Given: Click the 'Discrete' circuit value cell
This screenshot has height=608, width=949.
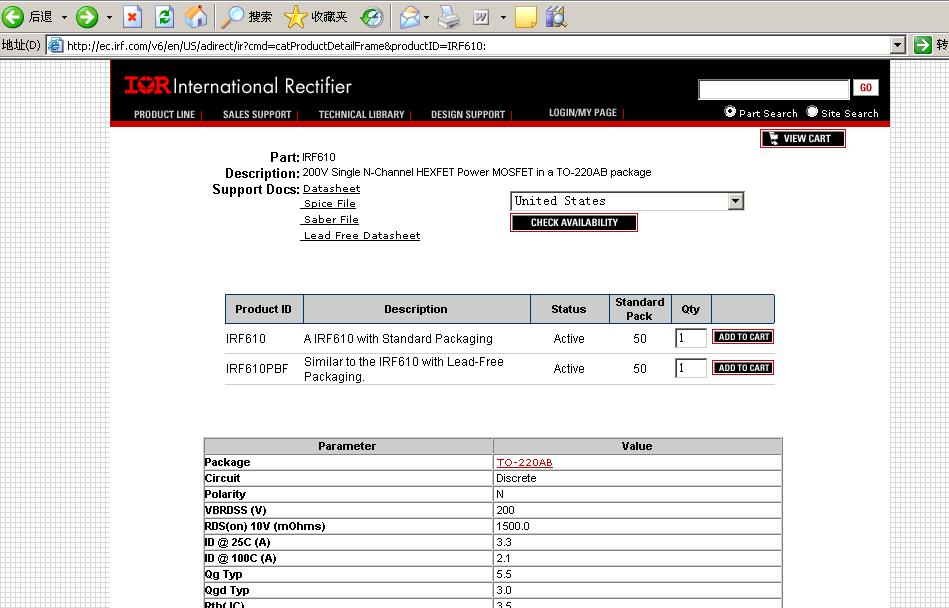Looking at the screenshot, I should click(637, 478).
